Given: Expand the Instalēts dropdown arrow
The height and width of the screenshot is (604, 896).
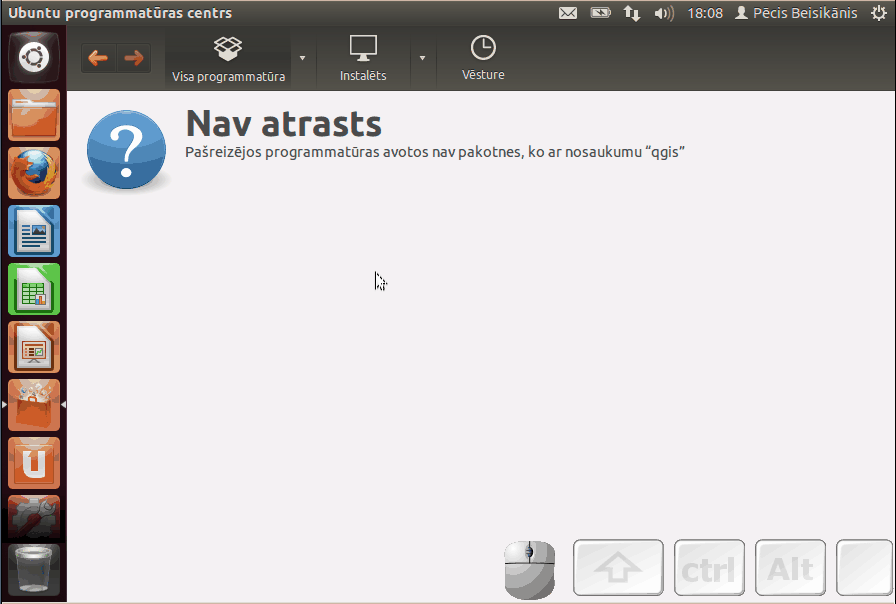Looking at the screenshot, I should click(422, 58).
